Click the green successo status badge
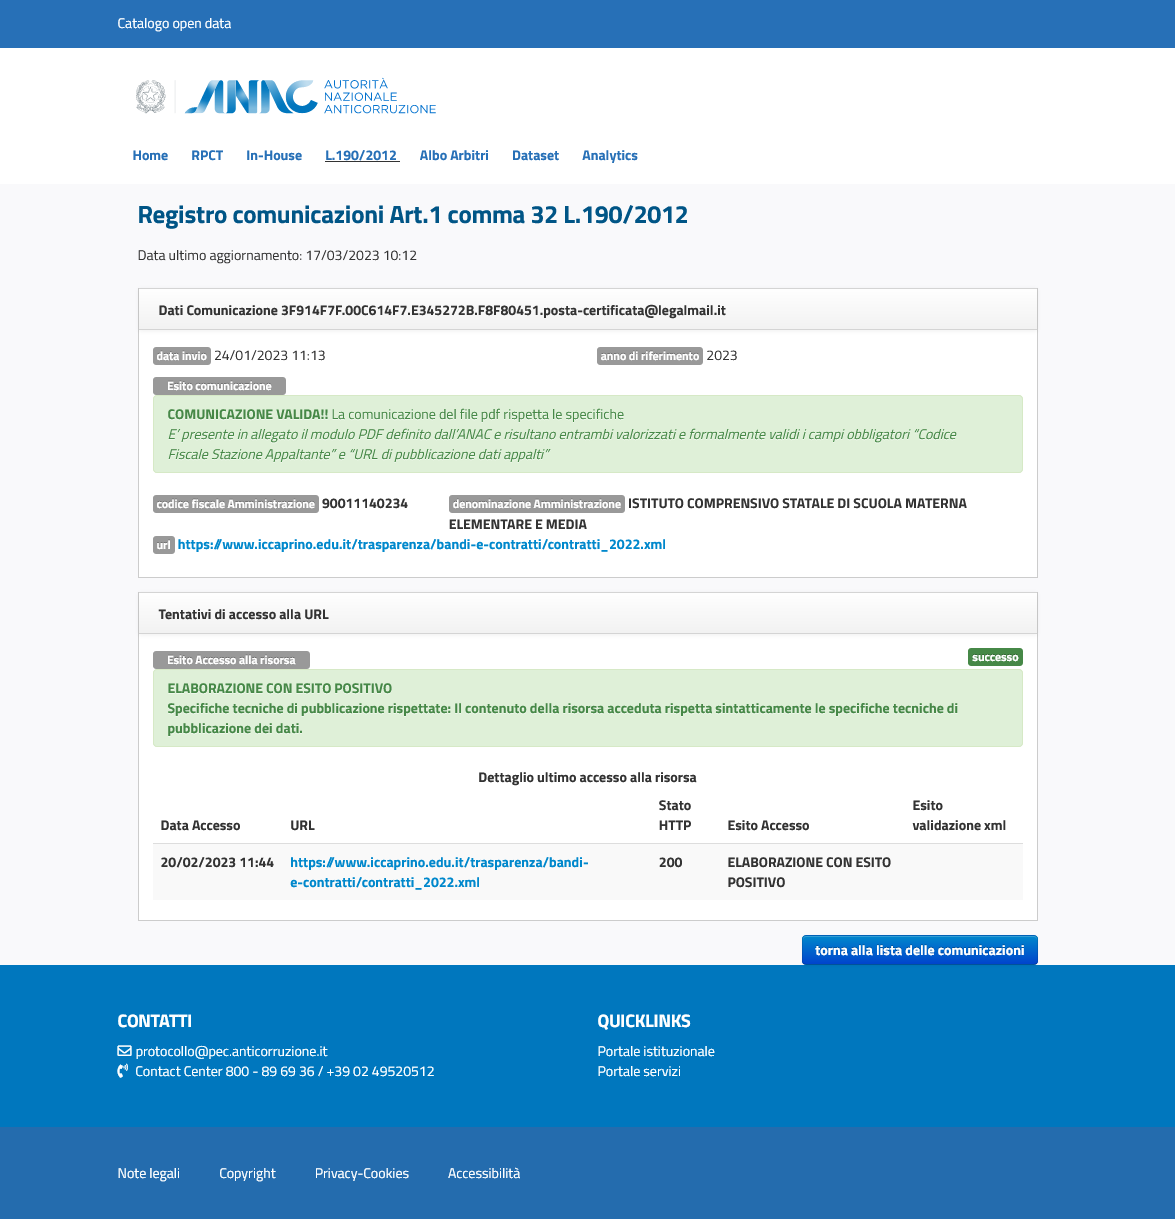Viewport: 1175px width, 1219px height. pos(994,657)
